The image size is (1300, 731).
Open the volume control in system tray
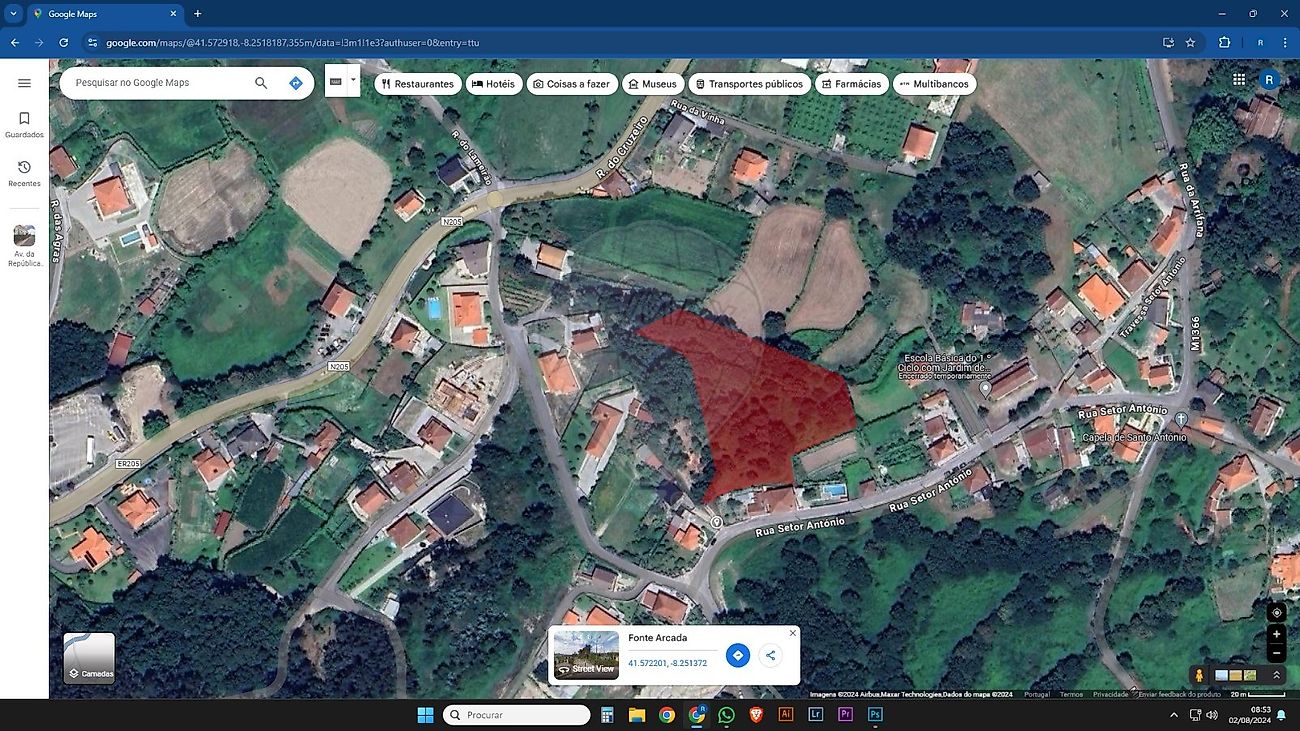1212,715
